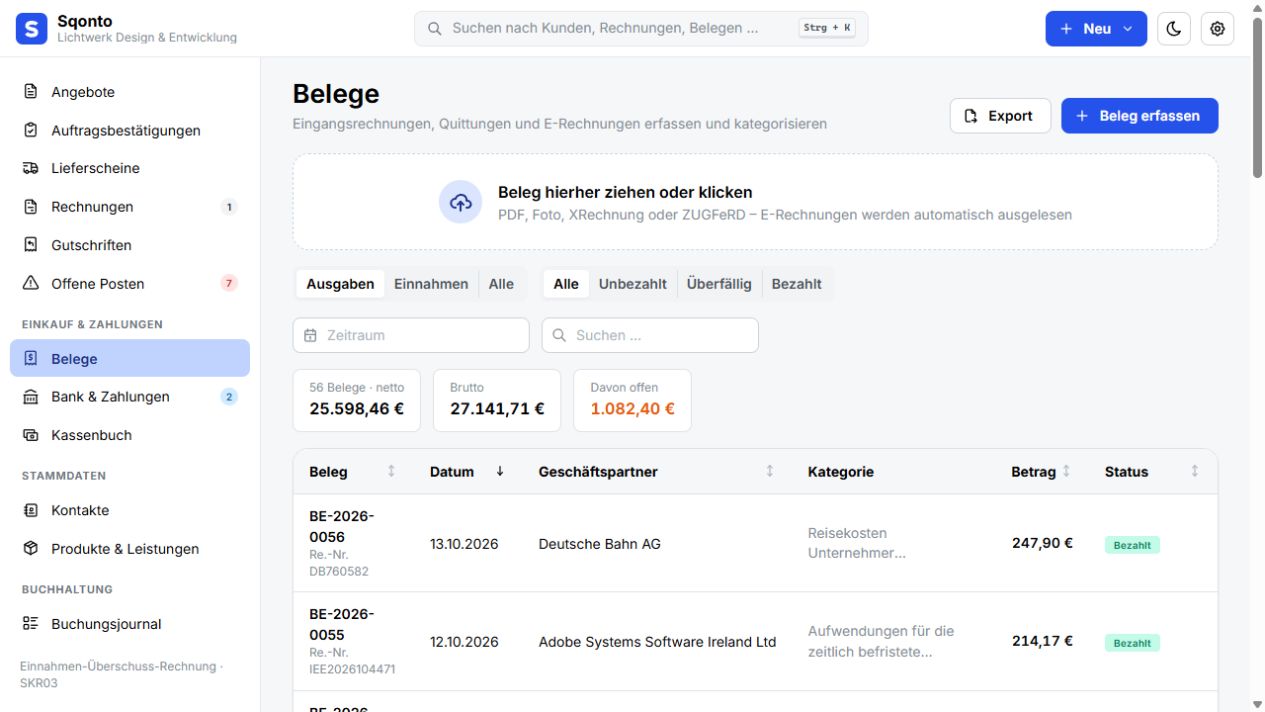This screenshot has height=712, width=1265.
Task: Click the Davon offen 1.082,40 € card
Action: [632, 400]
